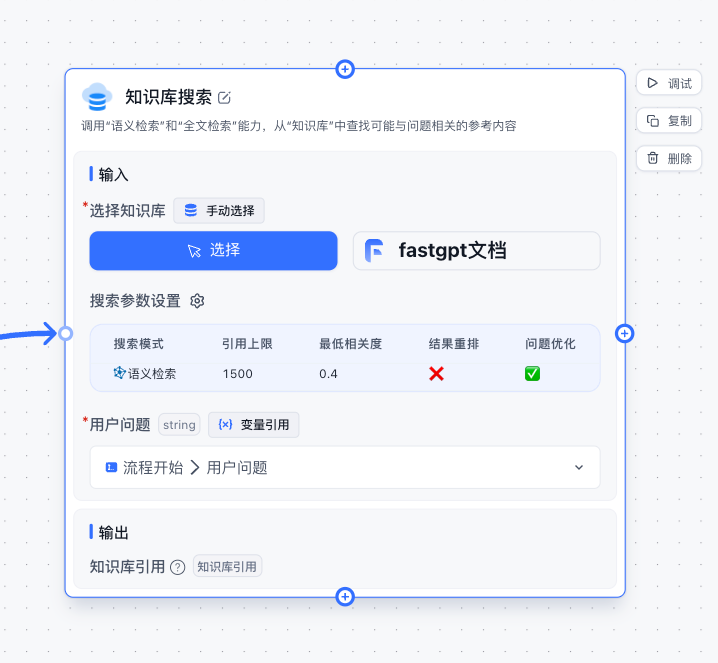Click the left input connection circle
Screen dimensions: 718x663
pyautogui.click(x=65, y=333)
